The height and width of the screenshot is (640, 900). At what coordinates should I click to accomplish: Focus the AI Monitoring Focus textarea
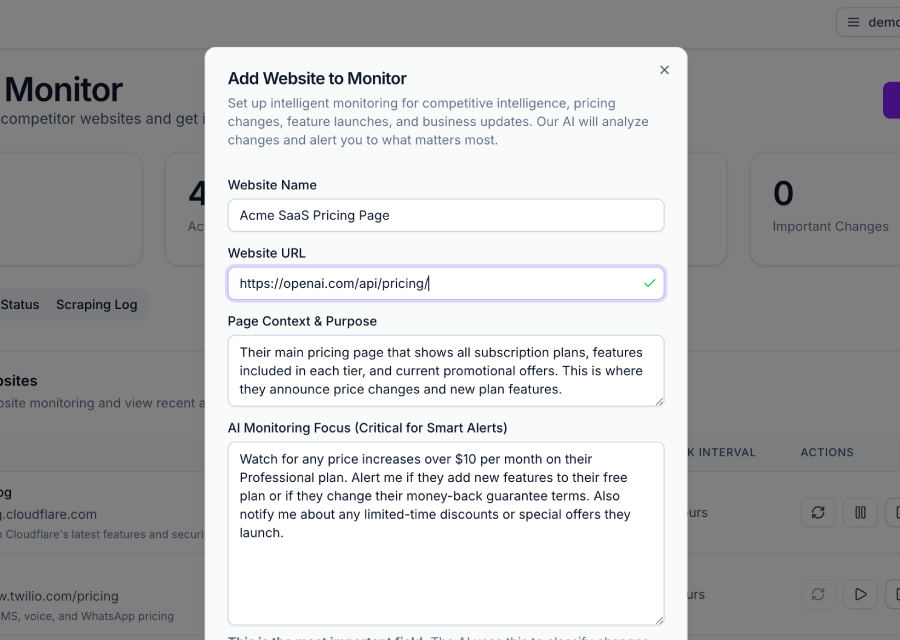(x=445, y=560)
